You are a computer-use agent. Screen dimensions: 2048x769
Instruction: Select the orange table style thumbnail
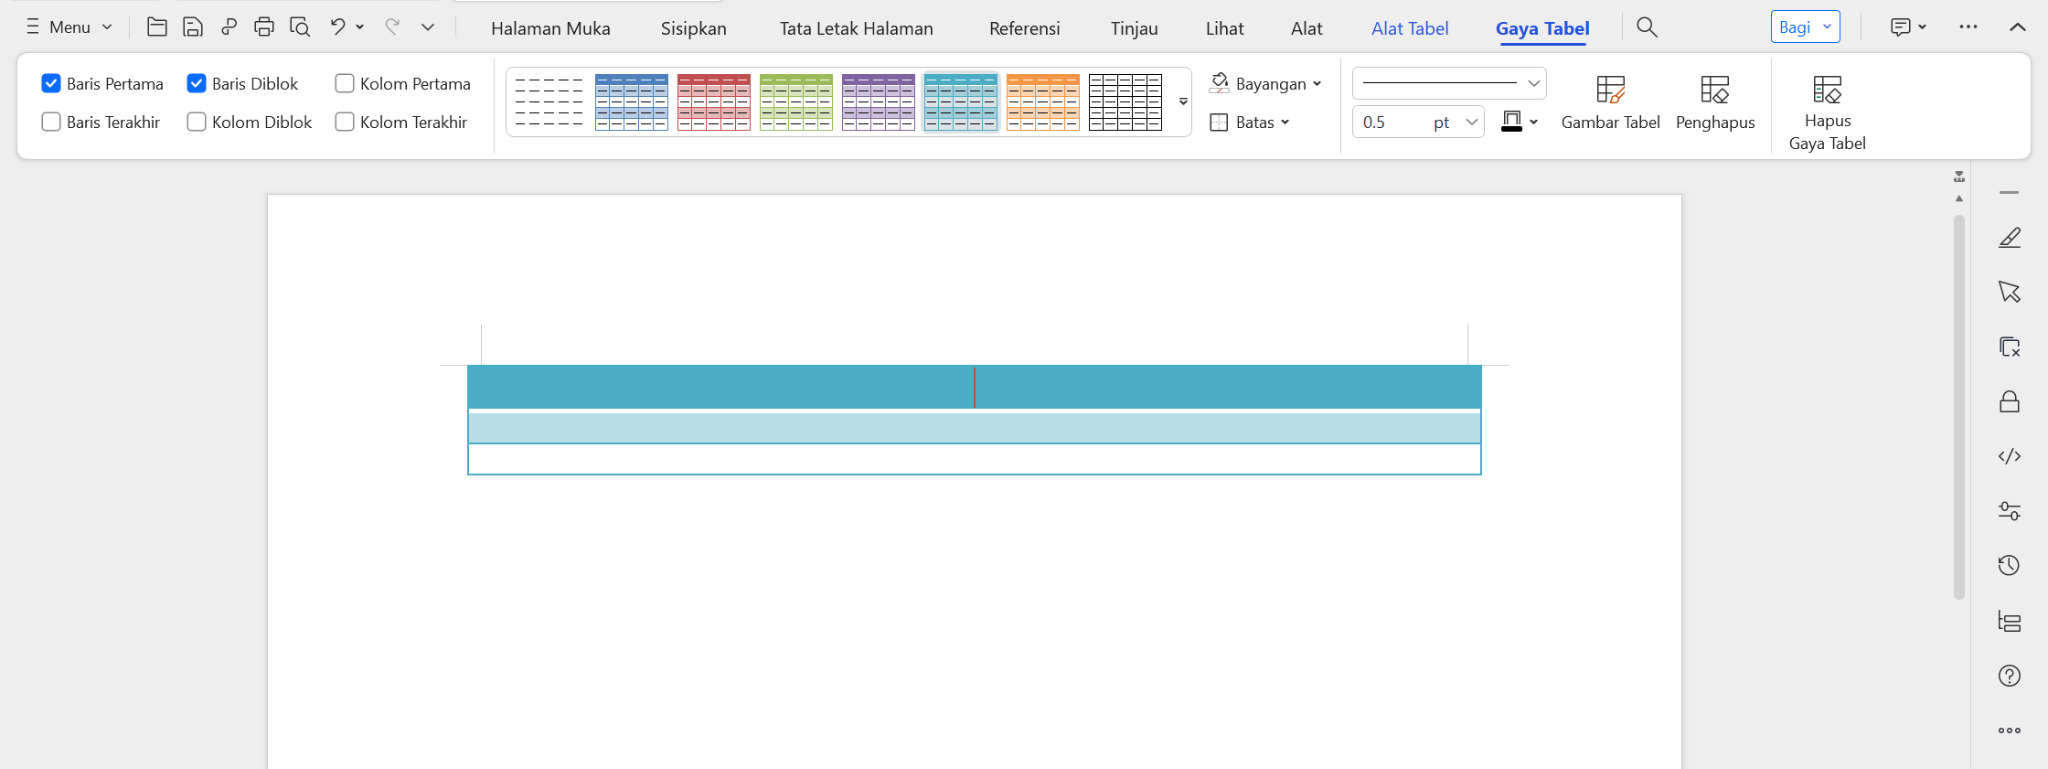pyautogui.click(x=1042, y=102)
